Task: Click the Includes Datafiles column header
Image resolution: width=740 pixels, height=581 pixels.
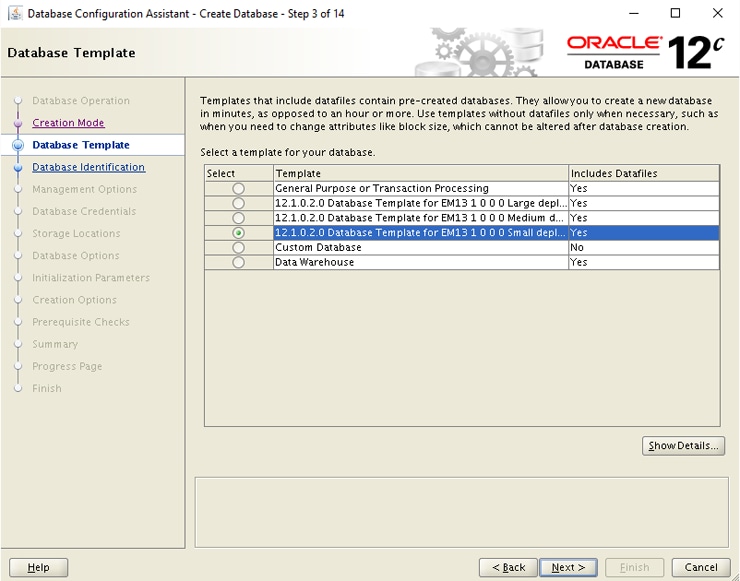Action: 644,173
